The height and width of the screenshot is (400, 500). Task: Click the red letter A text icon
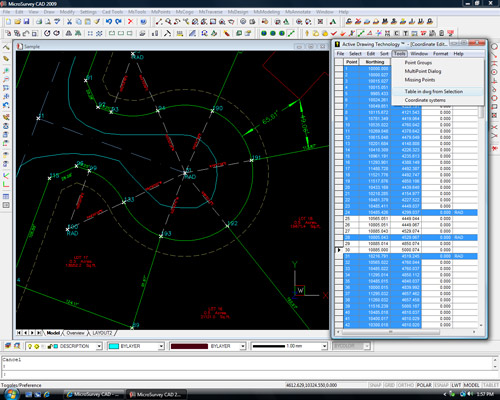pos(332,22)
